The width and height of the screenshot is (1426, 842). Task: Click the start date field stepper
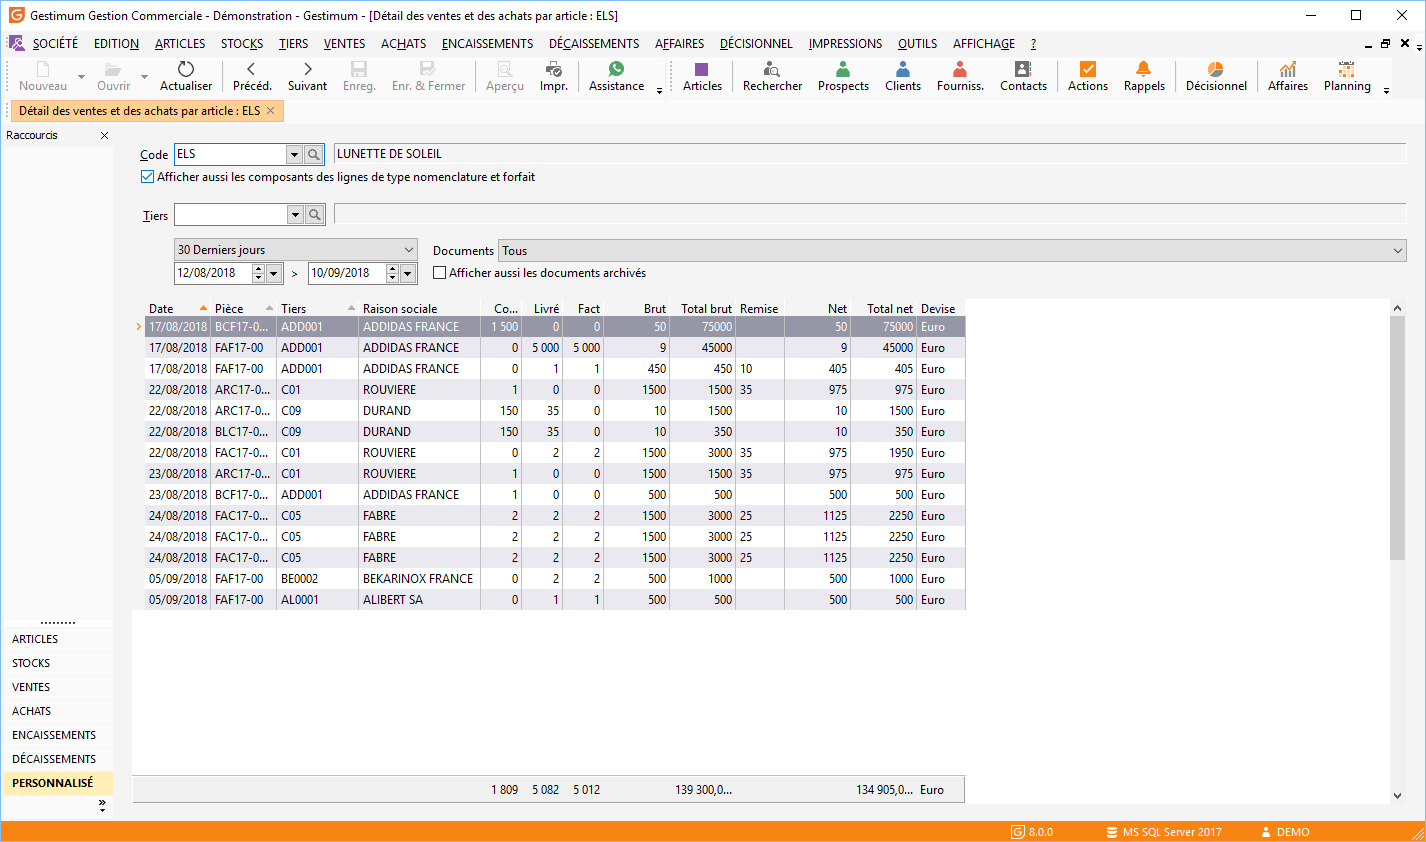[258, 273]
